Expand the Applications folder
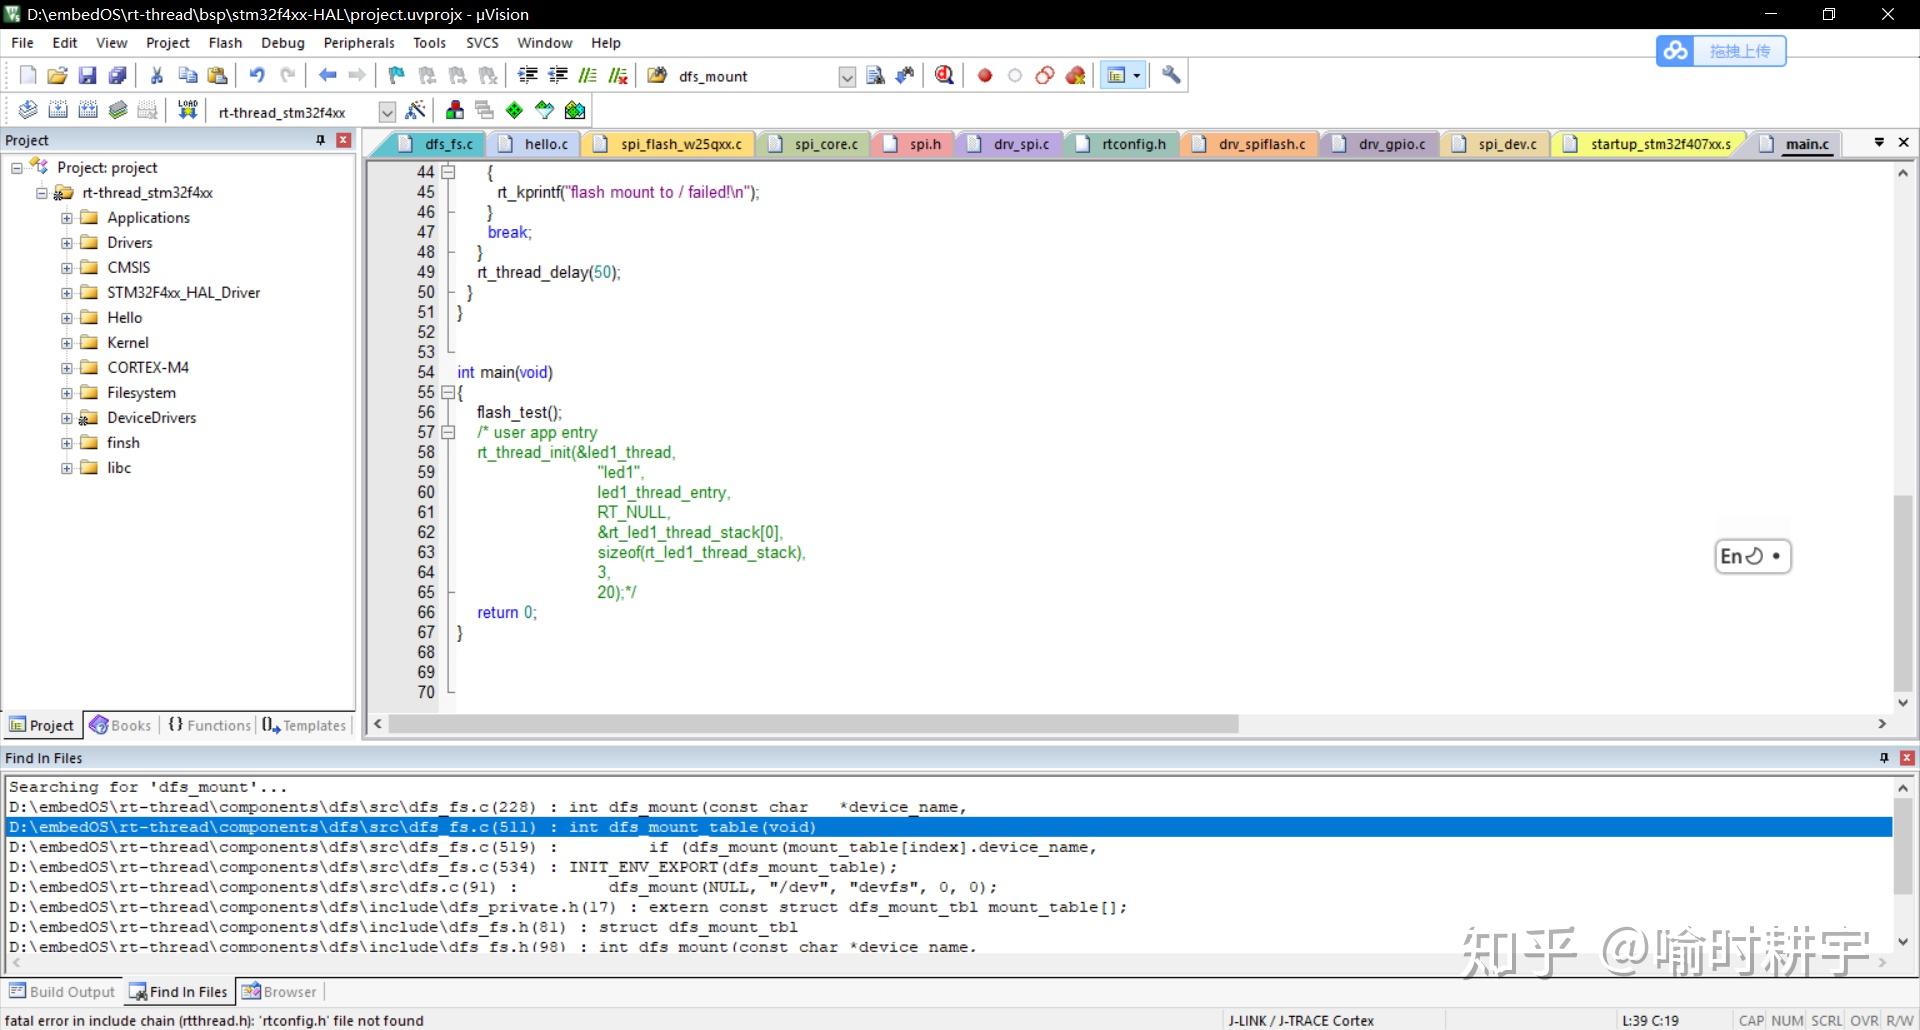Viewport: 1920px width, 1030px height. point(67,218)
